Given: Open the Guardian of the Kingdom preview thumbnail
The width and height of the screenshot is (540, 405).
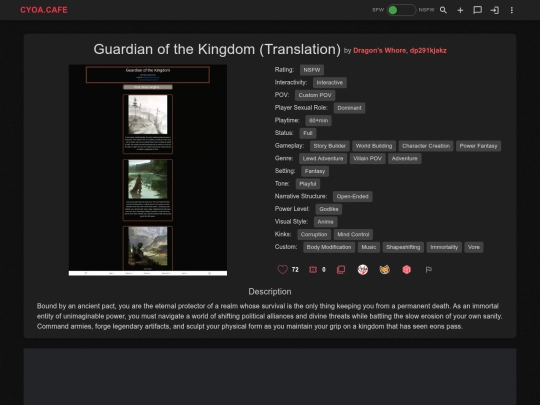Looking at the screenshot, I should click(148, 170).
